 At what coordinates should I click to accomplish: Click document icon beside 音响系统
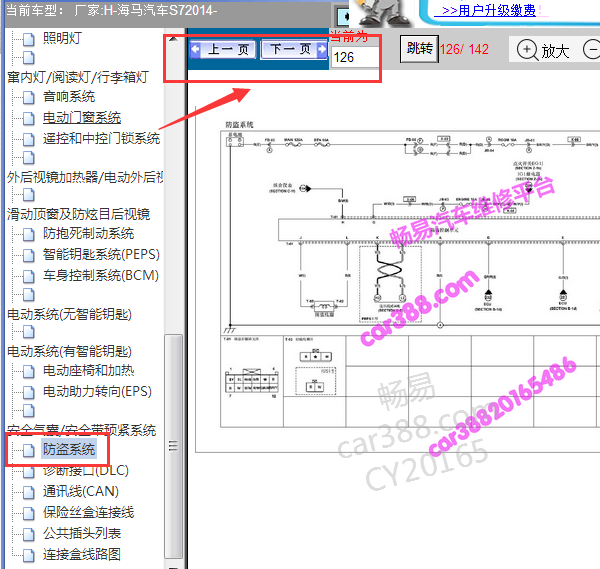click(28, 97)
